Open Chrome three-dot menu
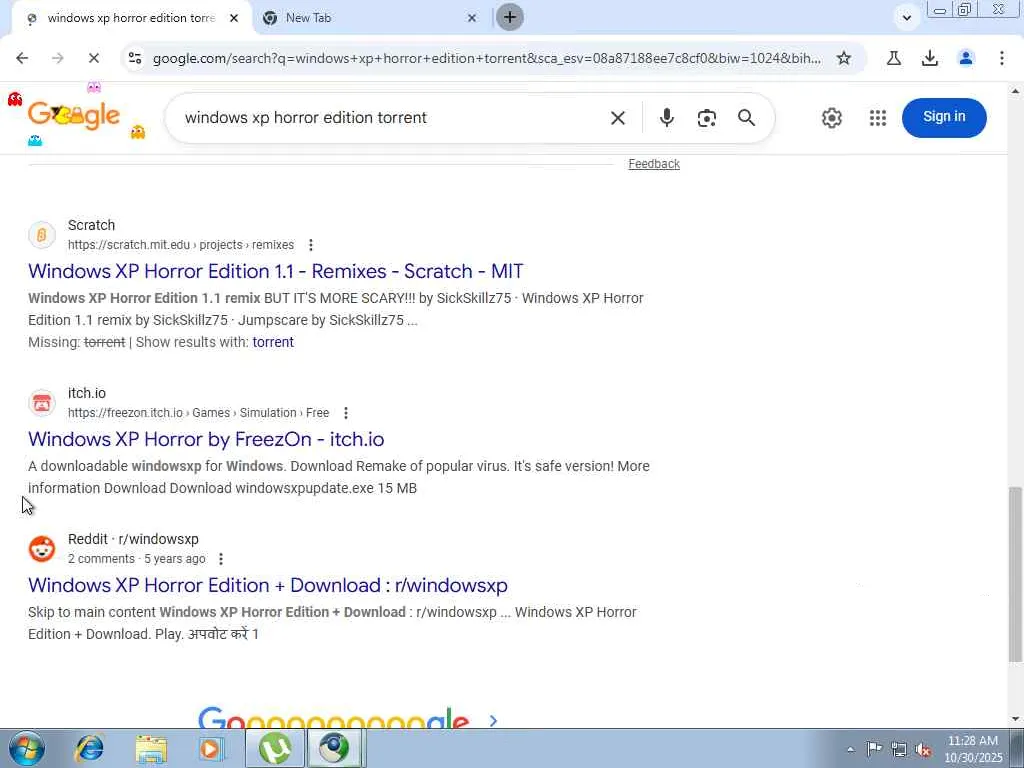Screen dimensions: 1024x768 [x=1002, y=58]
